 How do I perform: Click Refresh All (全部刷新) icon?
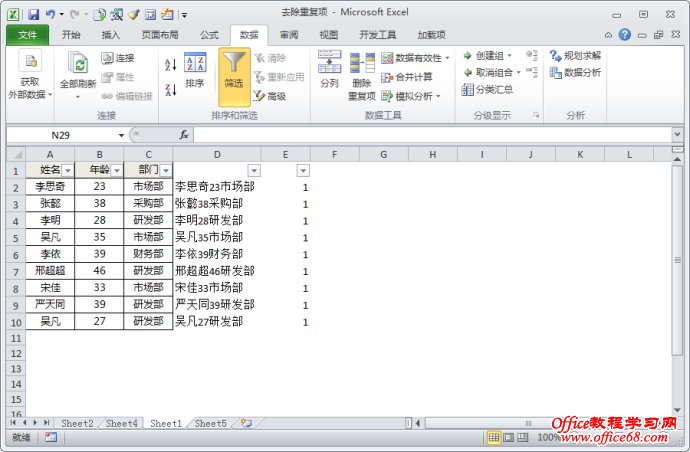[x=78, y=76]
